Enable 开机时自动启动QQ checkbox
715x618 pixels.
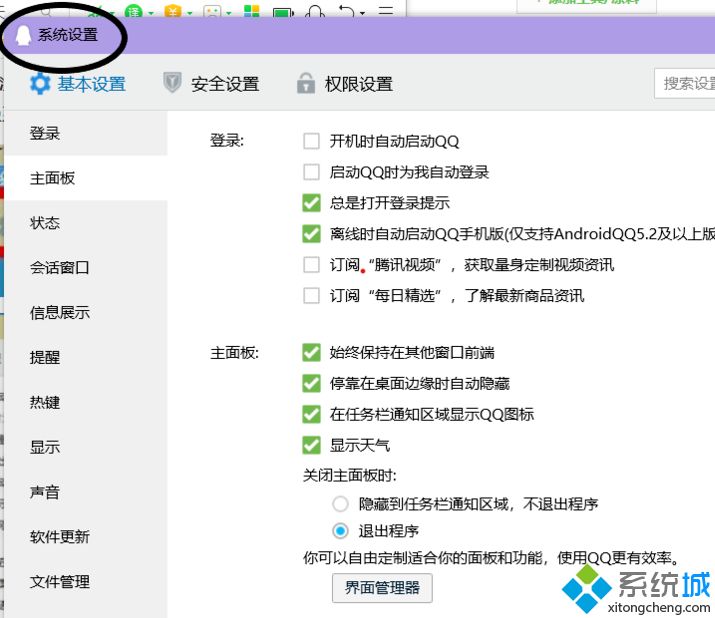coord(311,141)
